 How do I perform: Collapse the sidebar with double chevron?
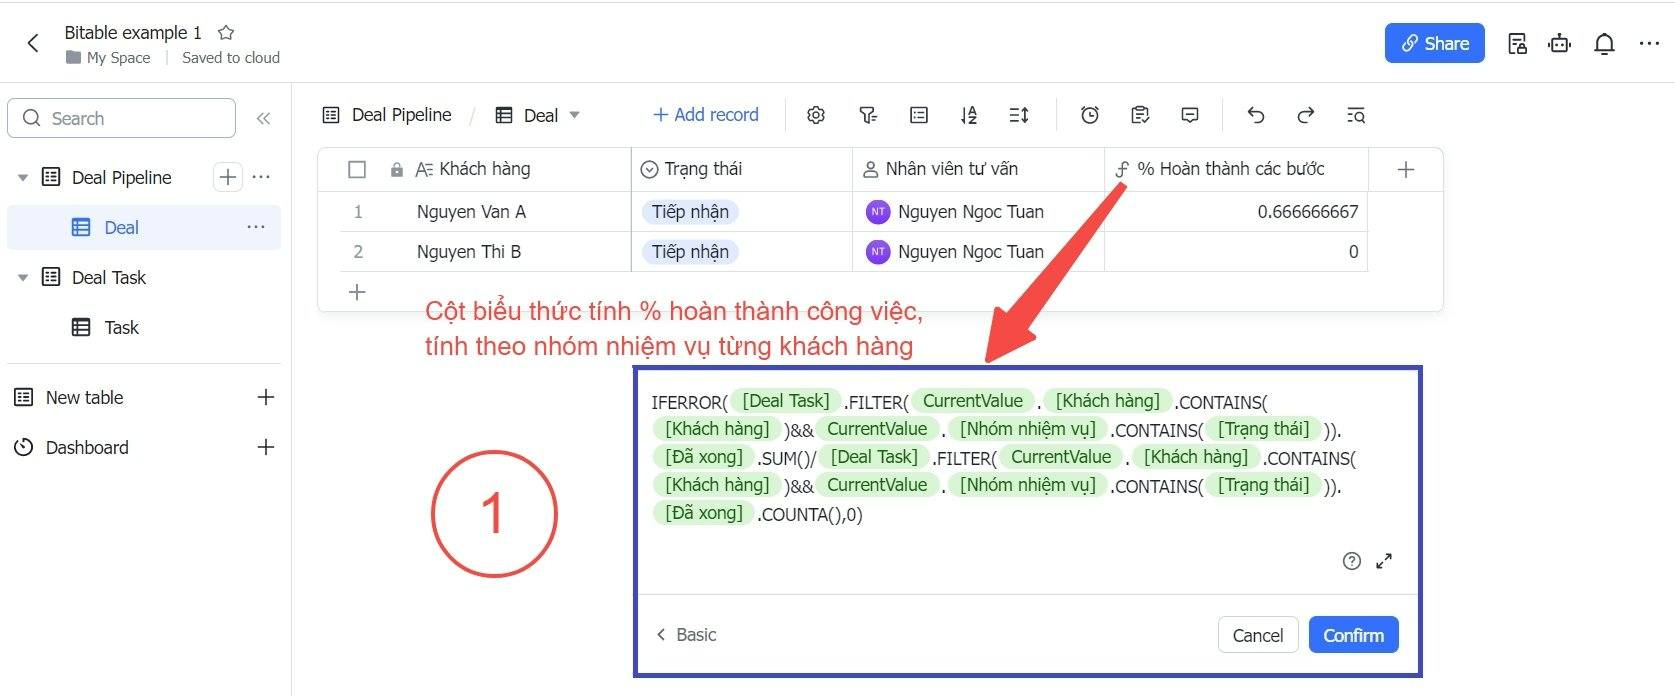[263, 118]
